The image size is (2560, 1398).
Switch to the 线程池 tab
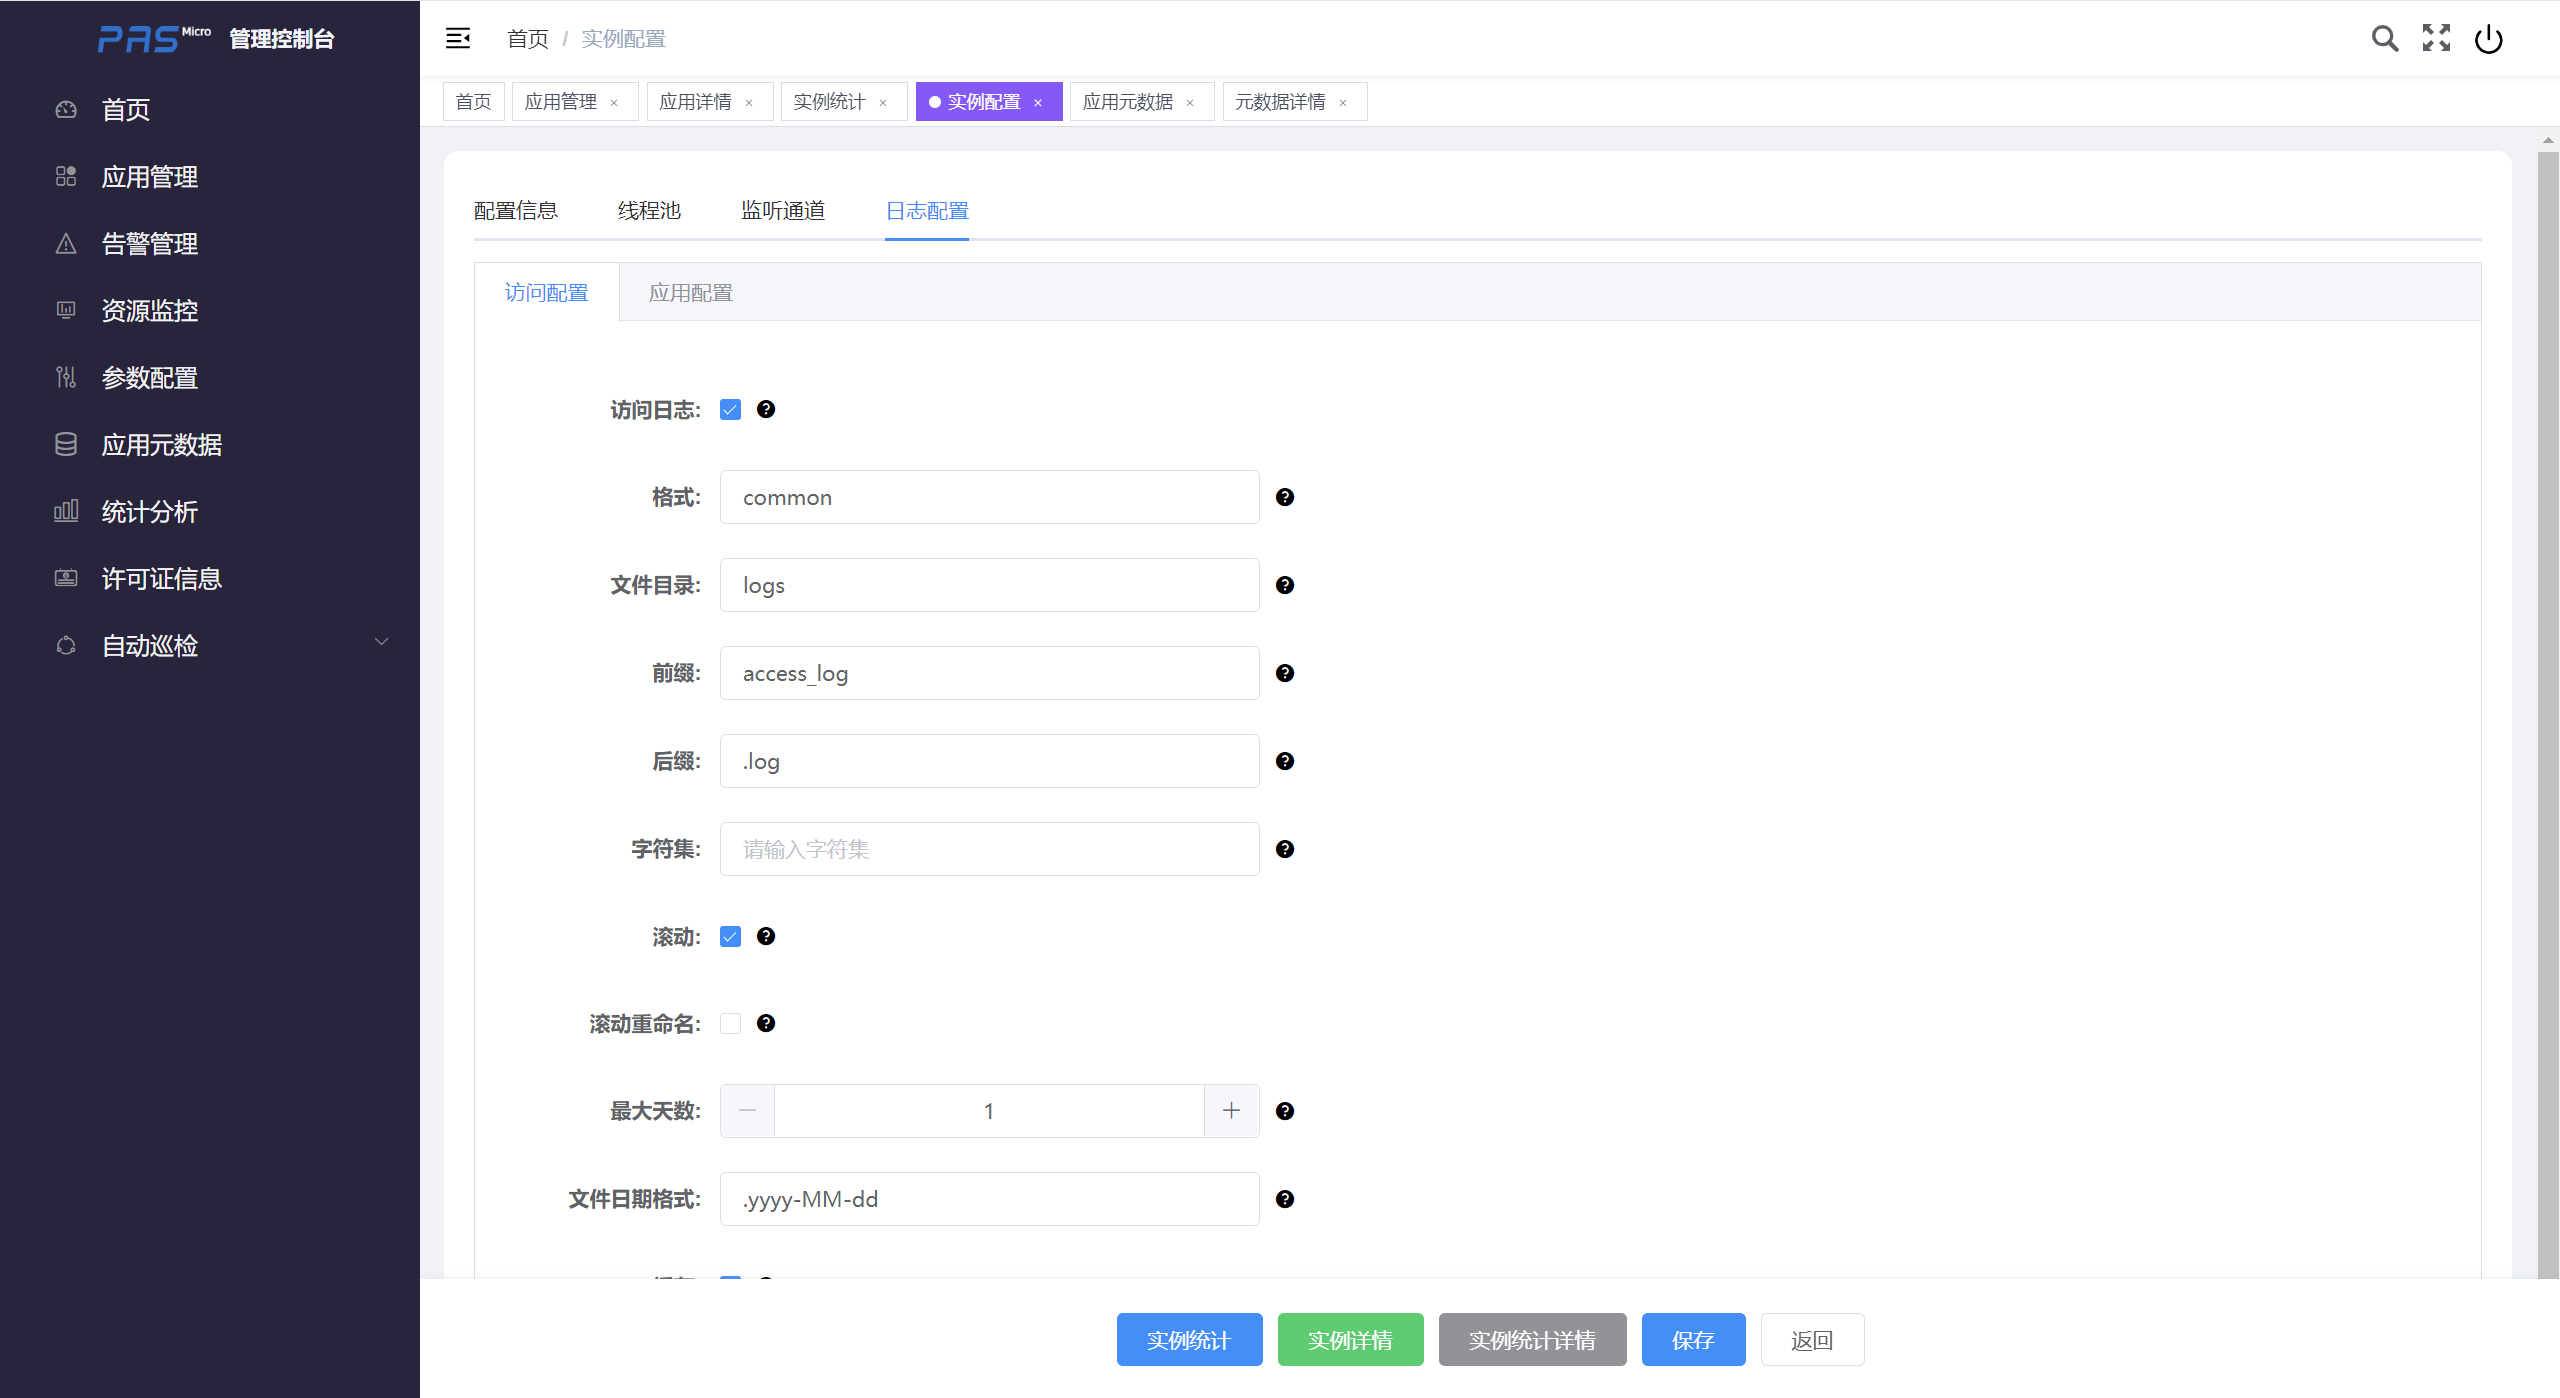coord(649,211)
